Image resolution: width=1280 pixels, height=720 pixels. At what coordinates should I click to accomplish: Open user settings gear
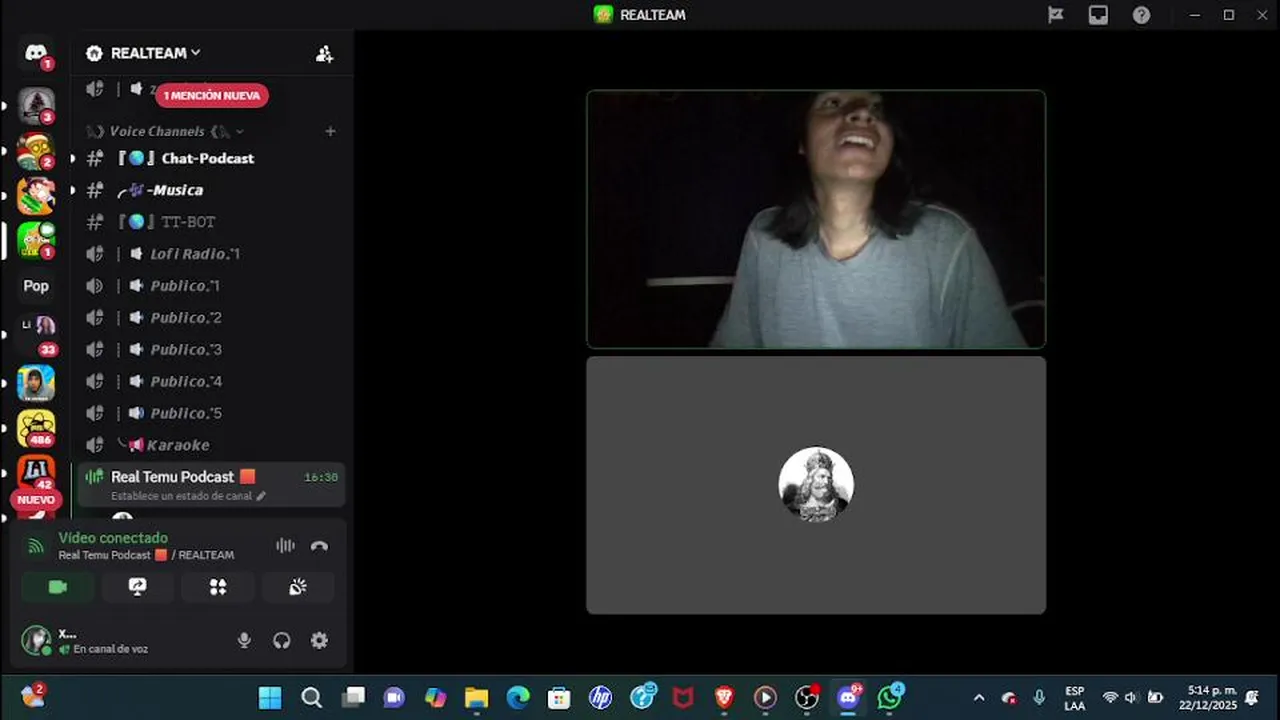319,641
